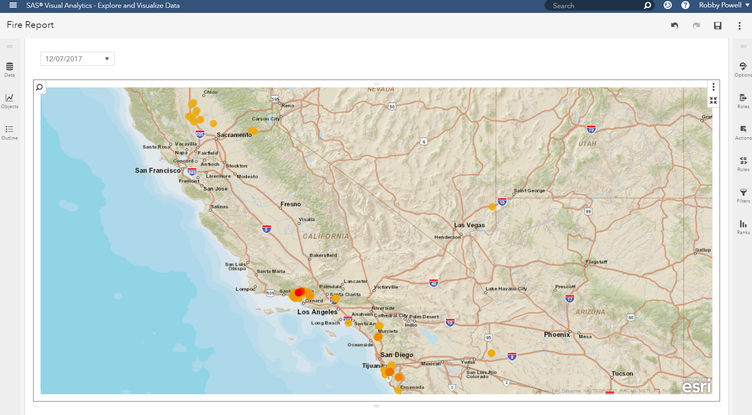
Task: Open the Objects pane
Action: [x=10, y=101]
